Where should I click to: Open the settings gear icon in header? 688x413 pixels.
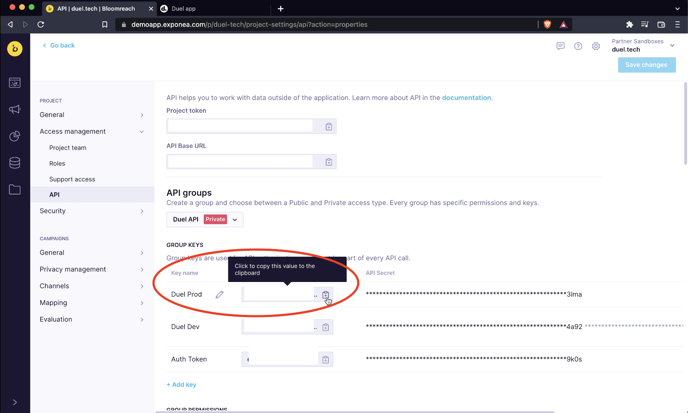pos(595,46)
